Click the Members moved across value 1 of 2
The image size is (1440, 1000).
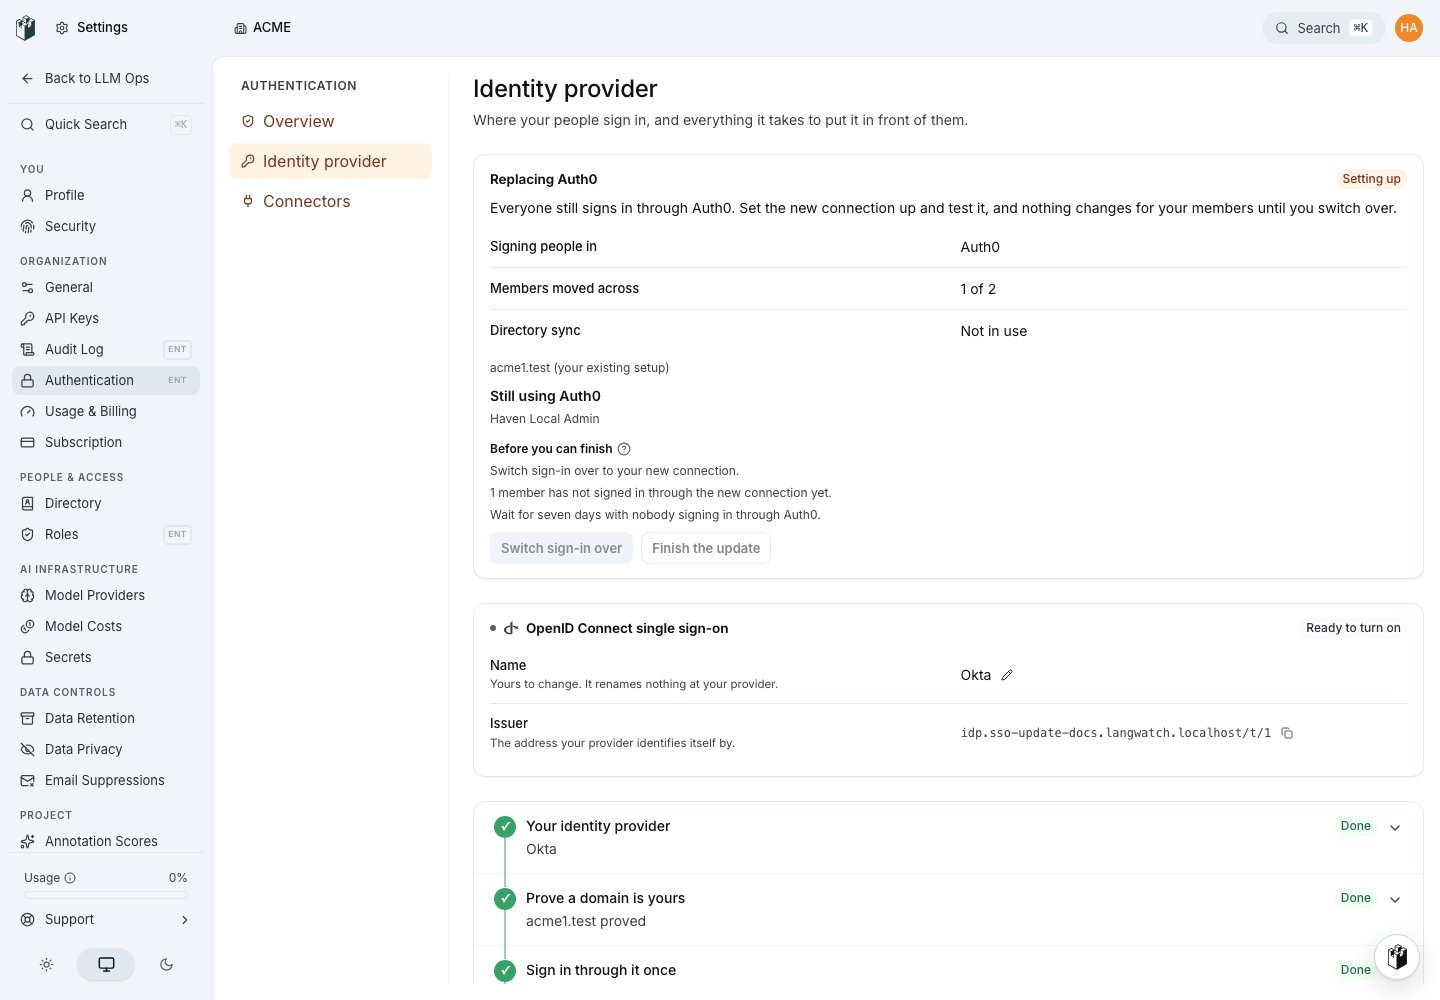(978, 289)
